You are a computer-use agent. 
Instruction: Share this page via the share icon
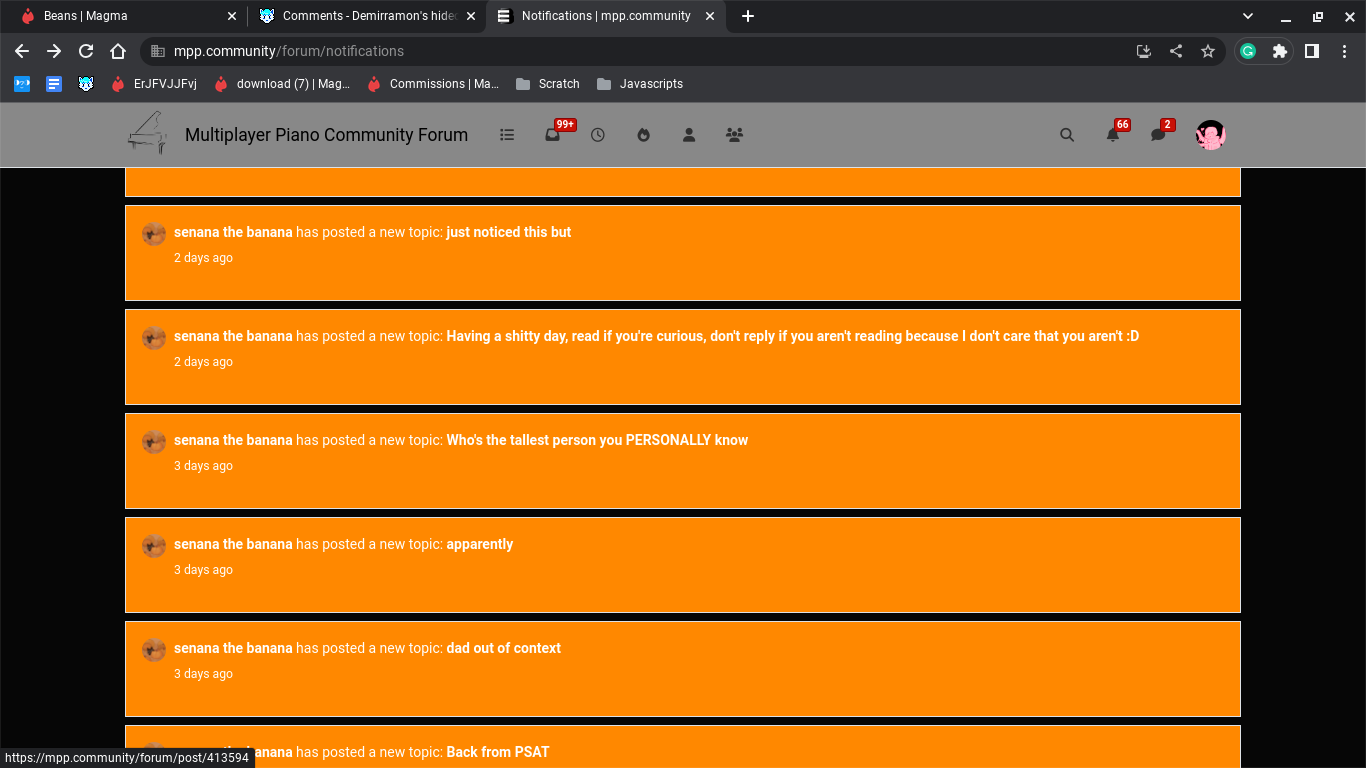tap(1176, 51)
